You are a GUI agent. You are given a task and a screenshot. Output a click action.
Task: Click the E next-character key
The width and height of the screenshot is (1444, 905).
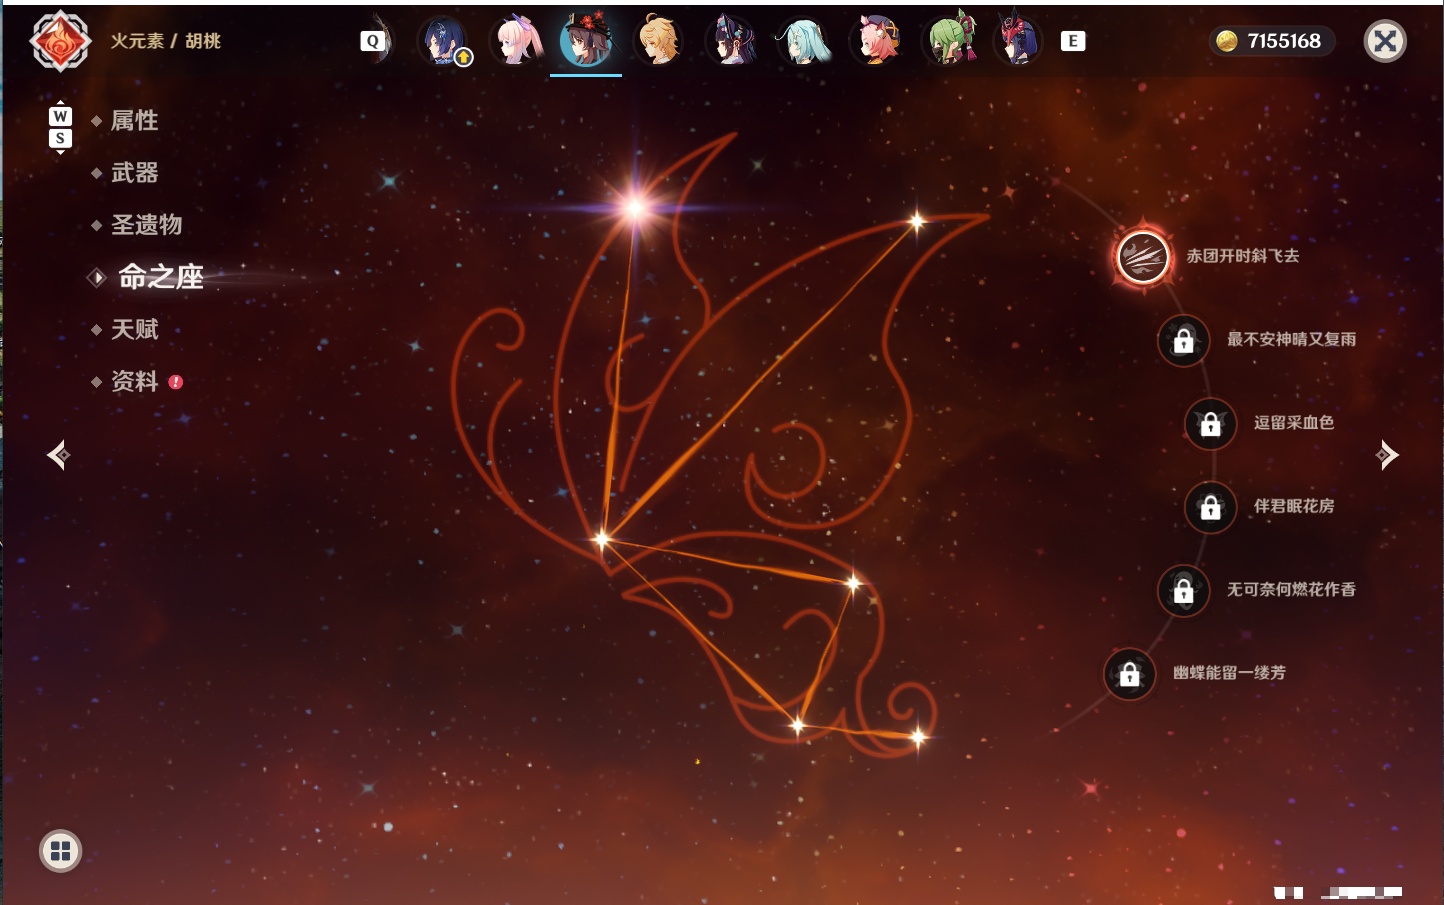pyautogui.click(x=1073, y=41)
